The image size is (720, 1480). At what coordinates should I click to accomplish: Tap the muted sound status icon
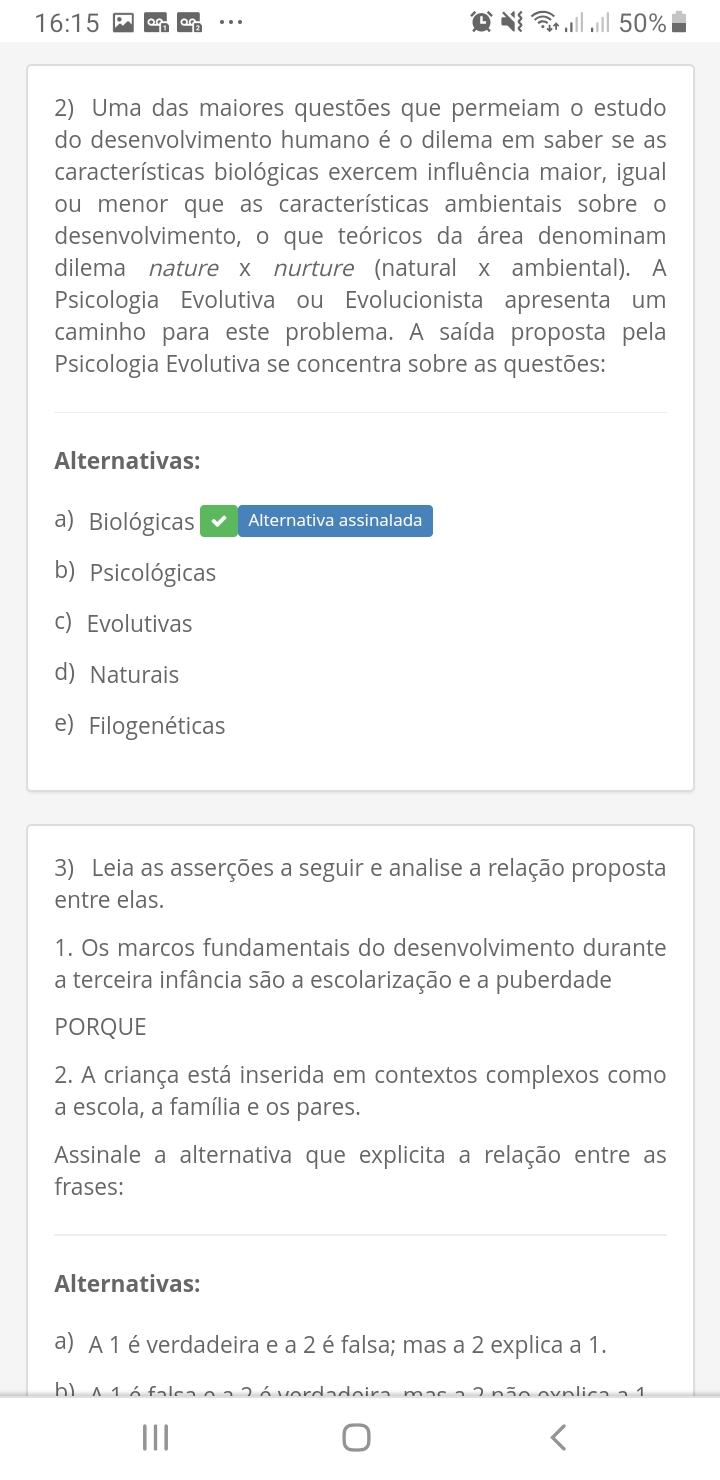tap(513, 22)
